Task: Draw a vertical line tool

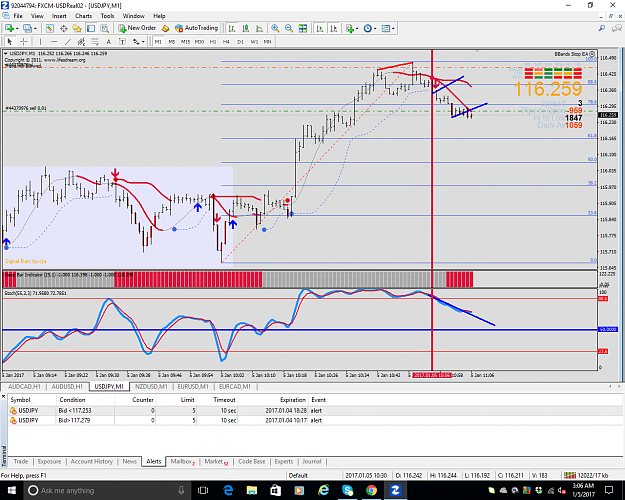Action: (40, 41)
